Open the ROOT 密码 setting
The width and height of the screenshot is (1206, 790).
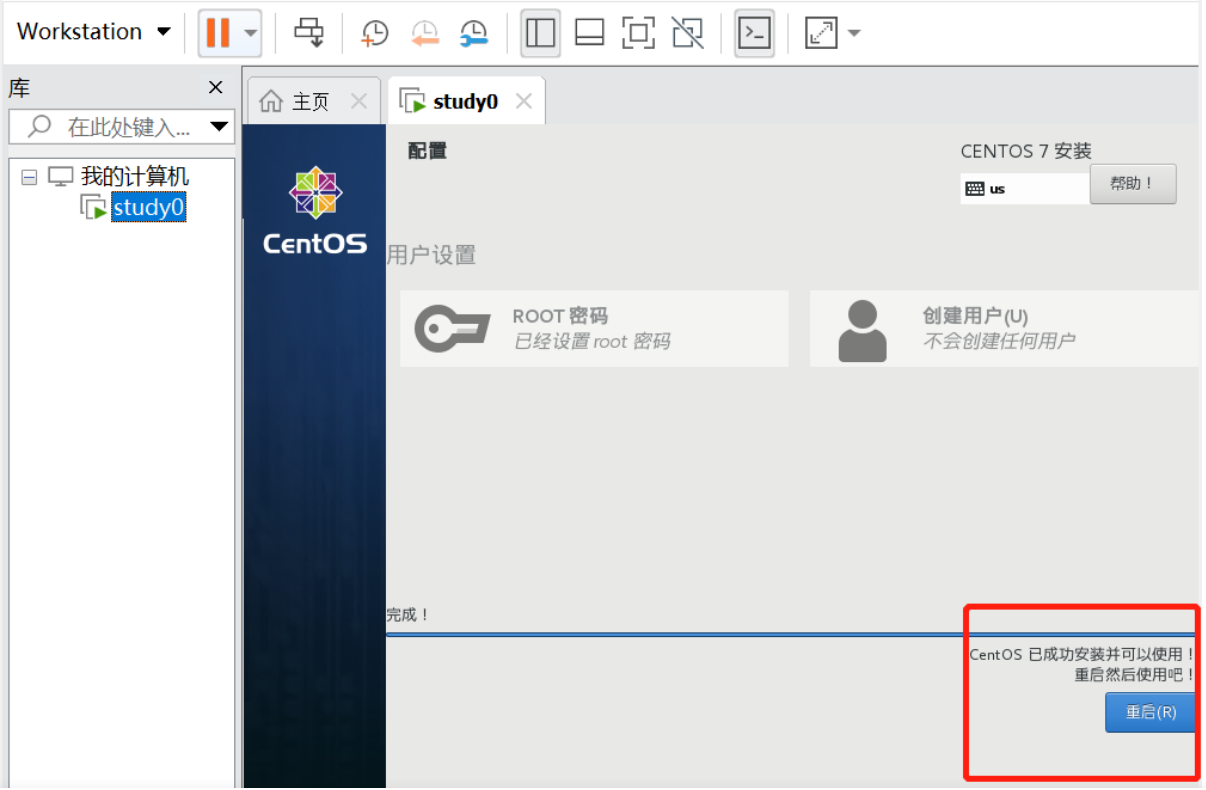[x=594, y=329]
